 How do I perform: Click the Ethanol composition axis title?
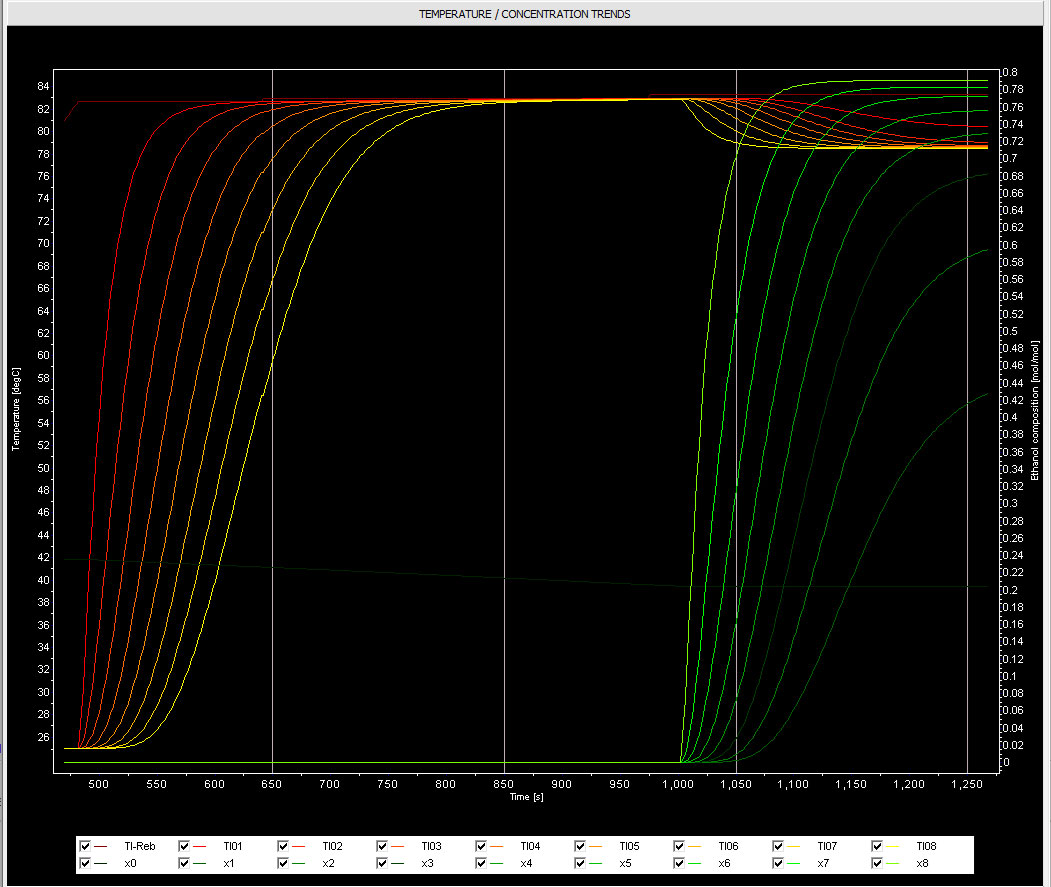point(1036,410)
